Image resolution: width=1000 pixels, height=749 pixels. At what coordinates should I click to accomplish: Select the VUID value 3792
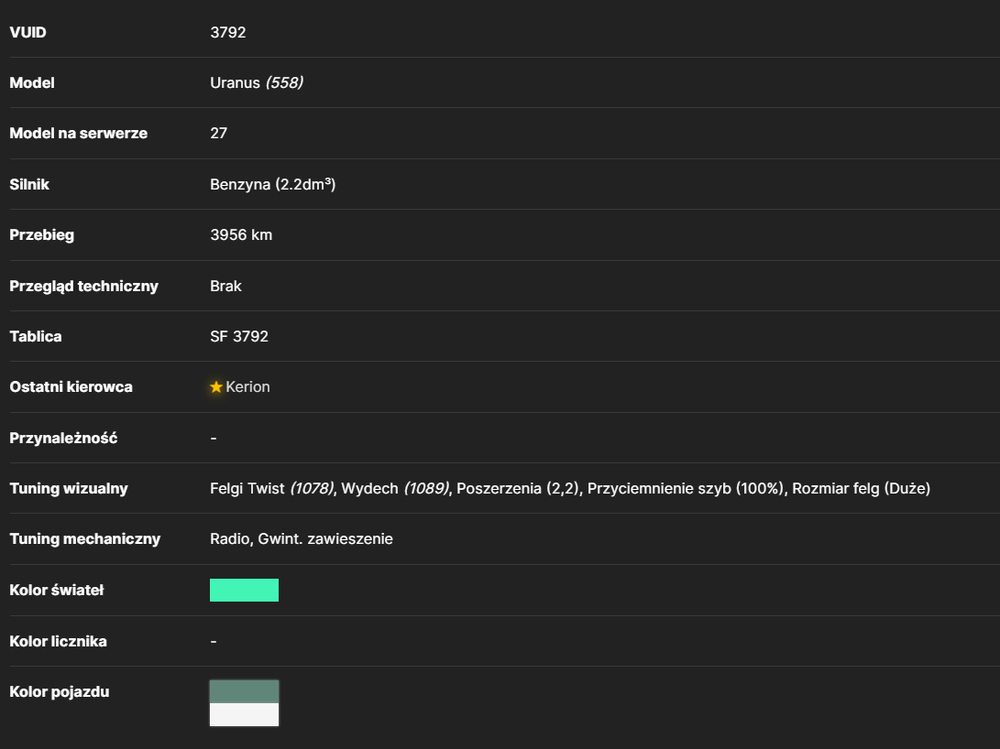point(228,33)
